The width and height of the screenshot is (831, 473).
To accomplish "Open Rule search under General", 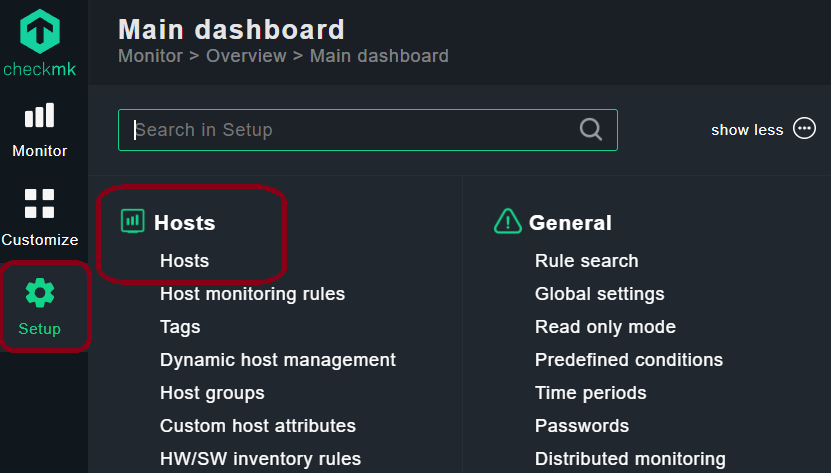I will tap(587, 261).
